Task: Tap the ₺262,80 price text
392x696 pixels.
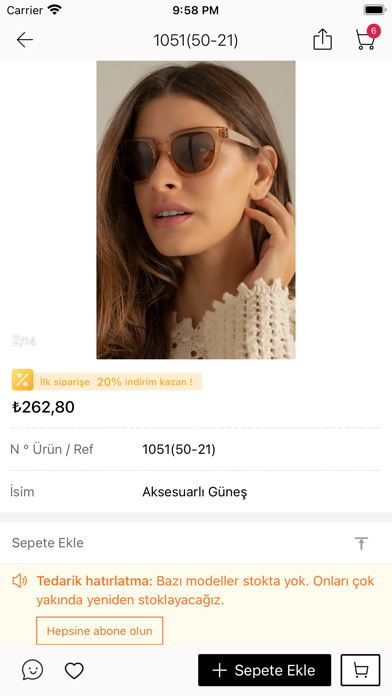Action: coord(44,407)
